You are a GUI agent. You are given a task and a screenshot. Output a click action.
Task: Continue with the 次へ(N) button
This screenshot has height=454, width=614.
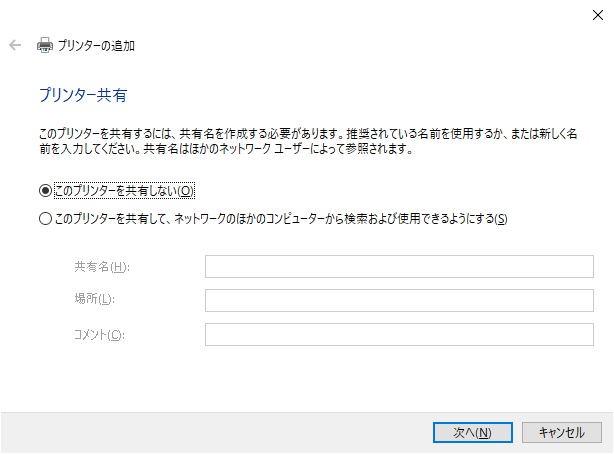click(473, 432)
